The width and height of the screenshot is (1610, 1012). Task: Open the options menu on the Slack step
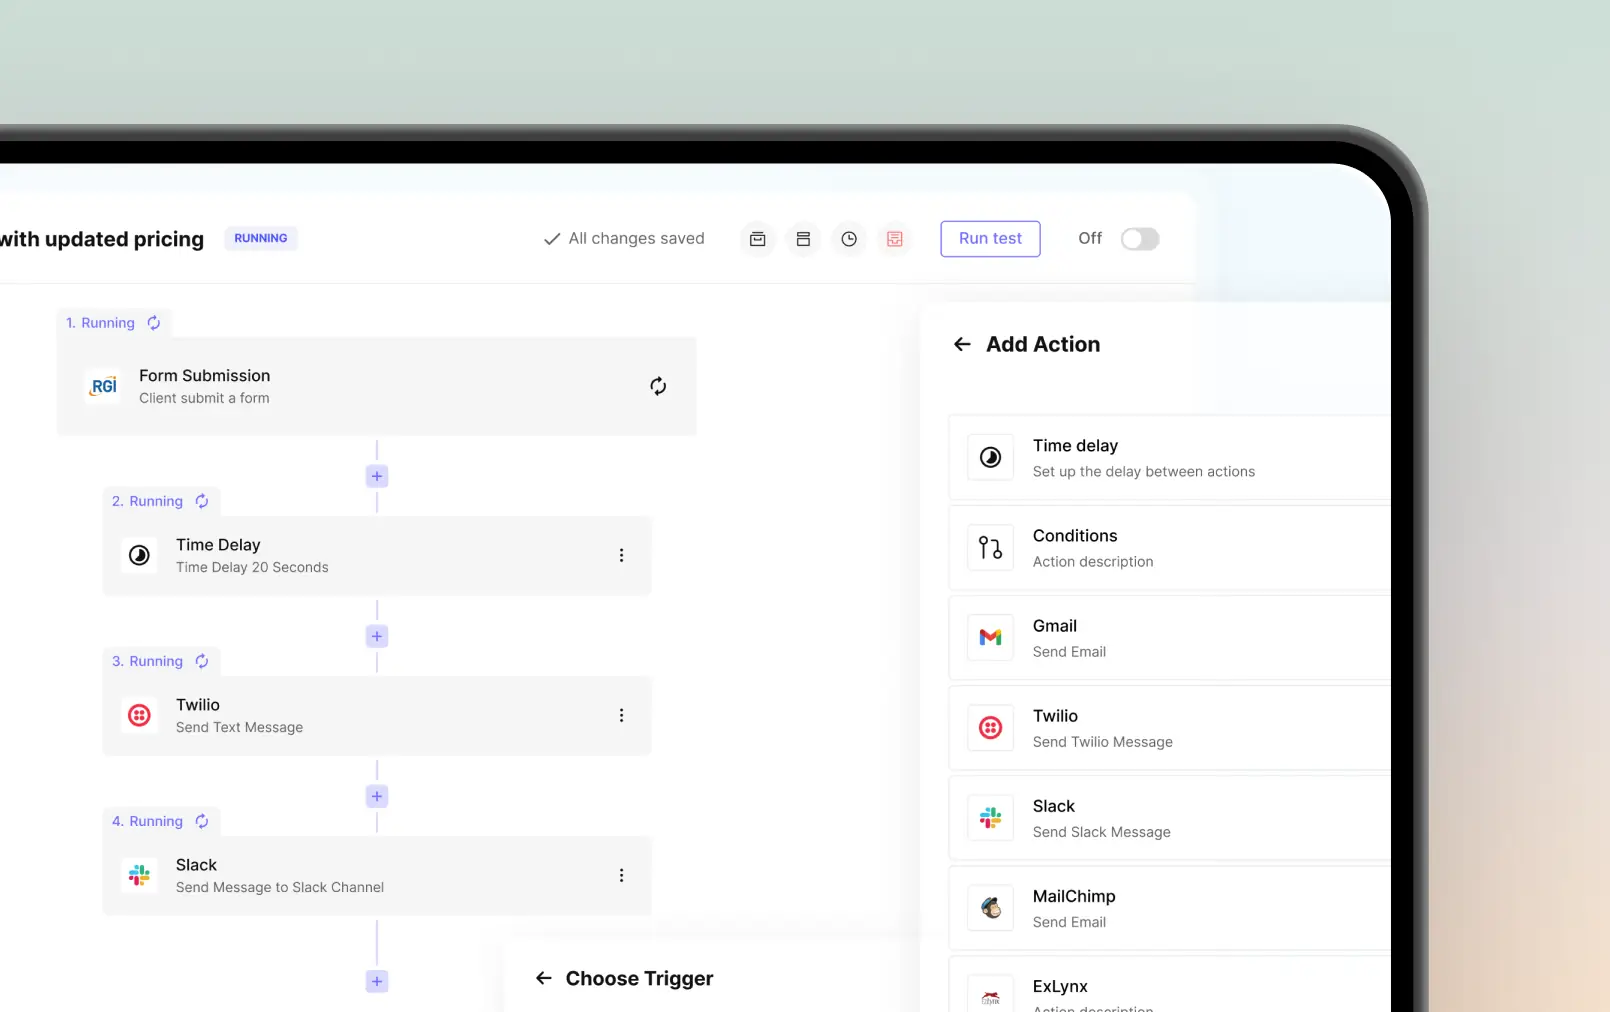[x=621, y=875]
